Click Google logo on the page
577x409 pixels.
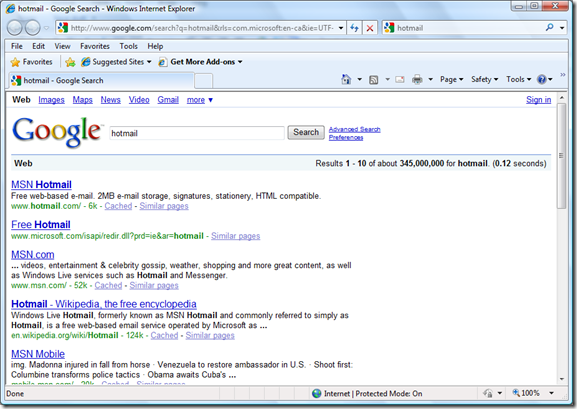[56, 132]
